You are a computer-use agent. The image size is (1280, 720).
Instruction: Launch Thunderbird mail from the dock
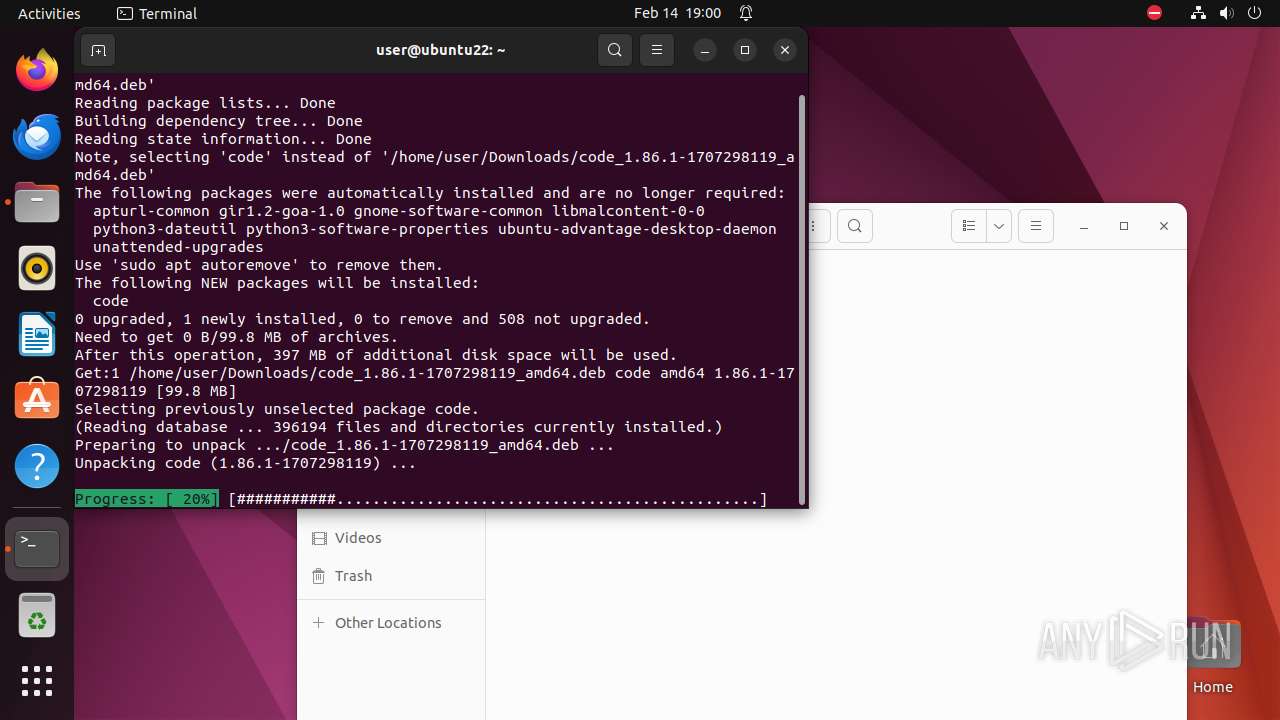[x=37, y=137]
